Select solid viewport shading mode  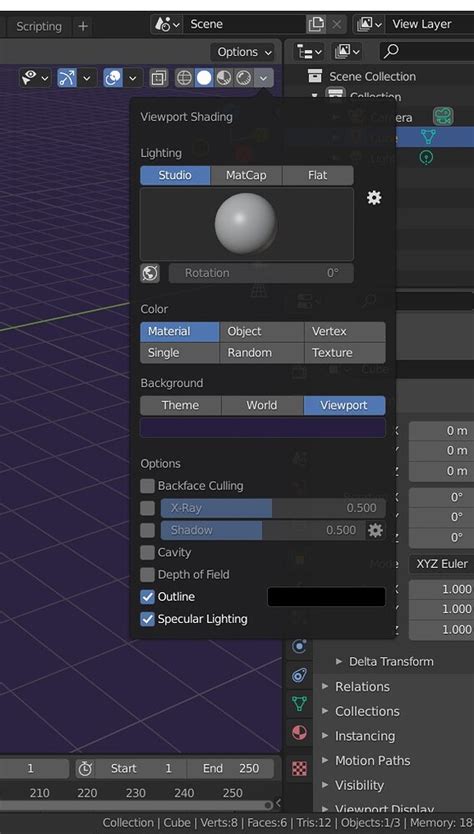pyautogui.click(x=203, y=78)
